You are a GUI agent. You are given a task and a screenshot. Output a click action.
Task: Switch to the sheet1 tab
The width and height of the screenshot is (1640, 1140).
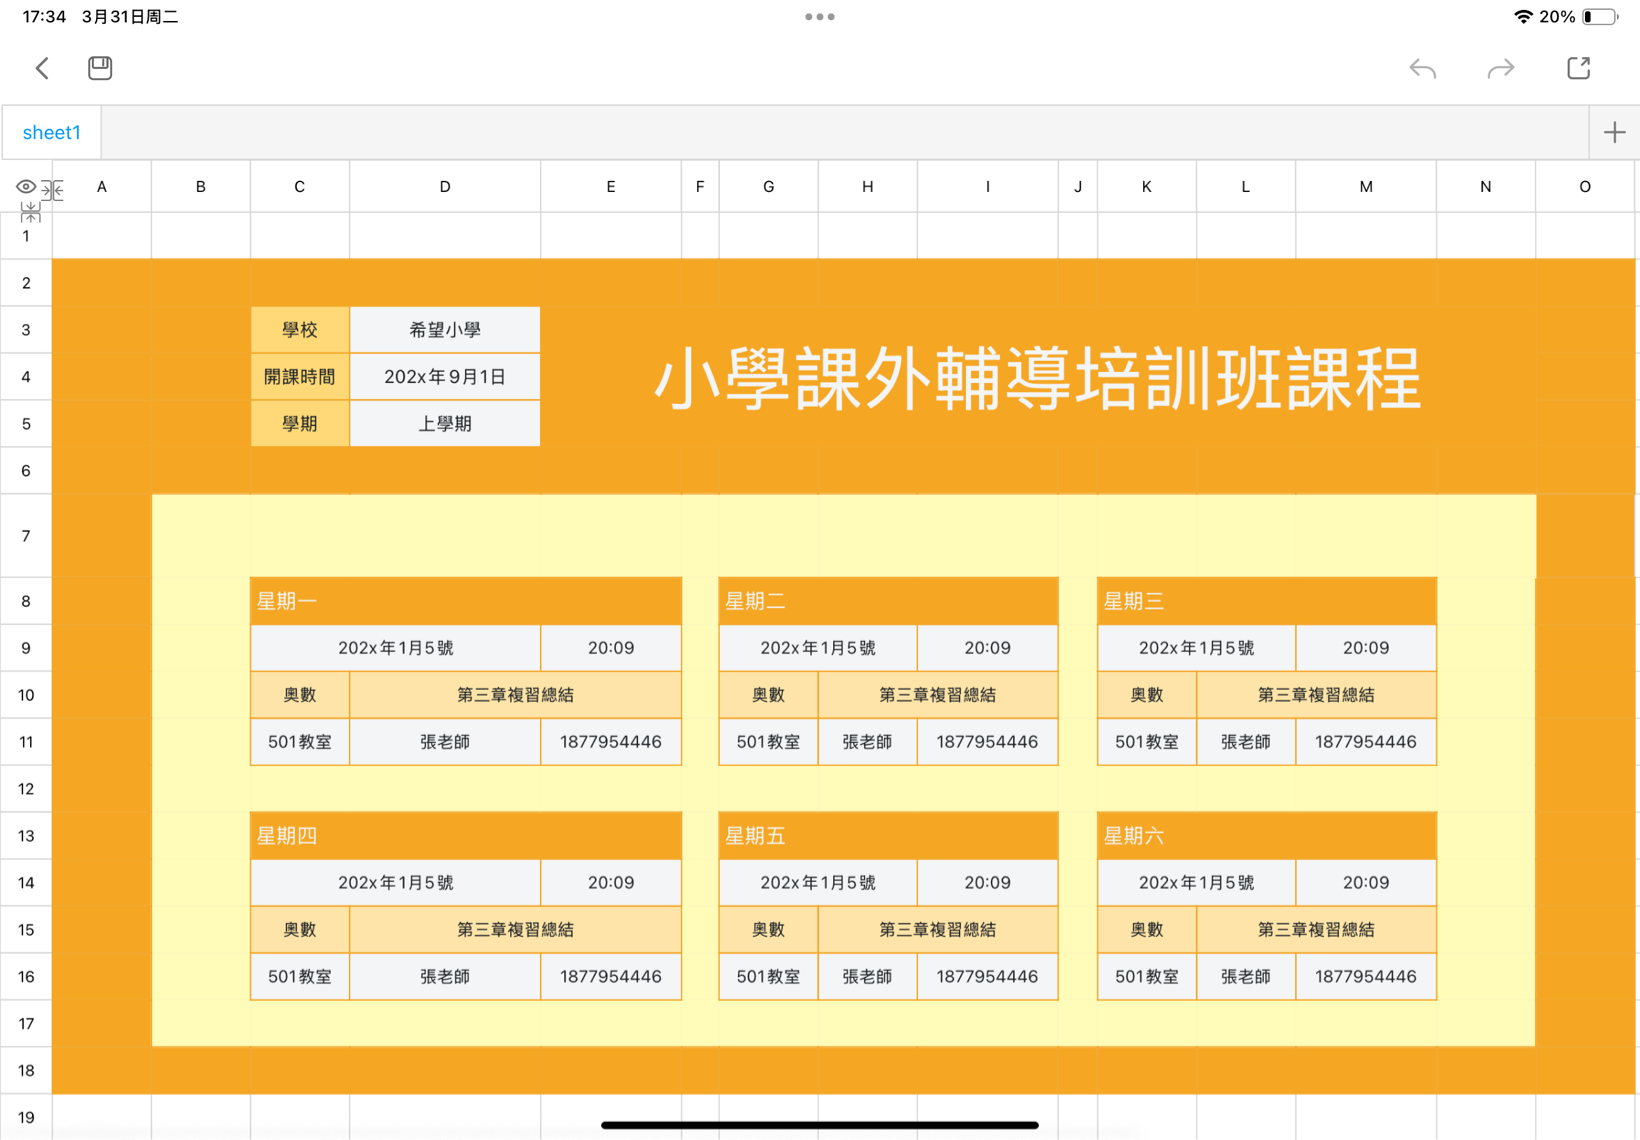click(x=51, y=132)
